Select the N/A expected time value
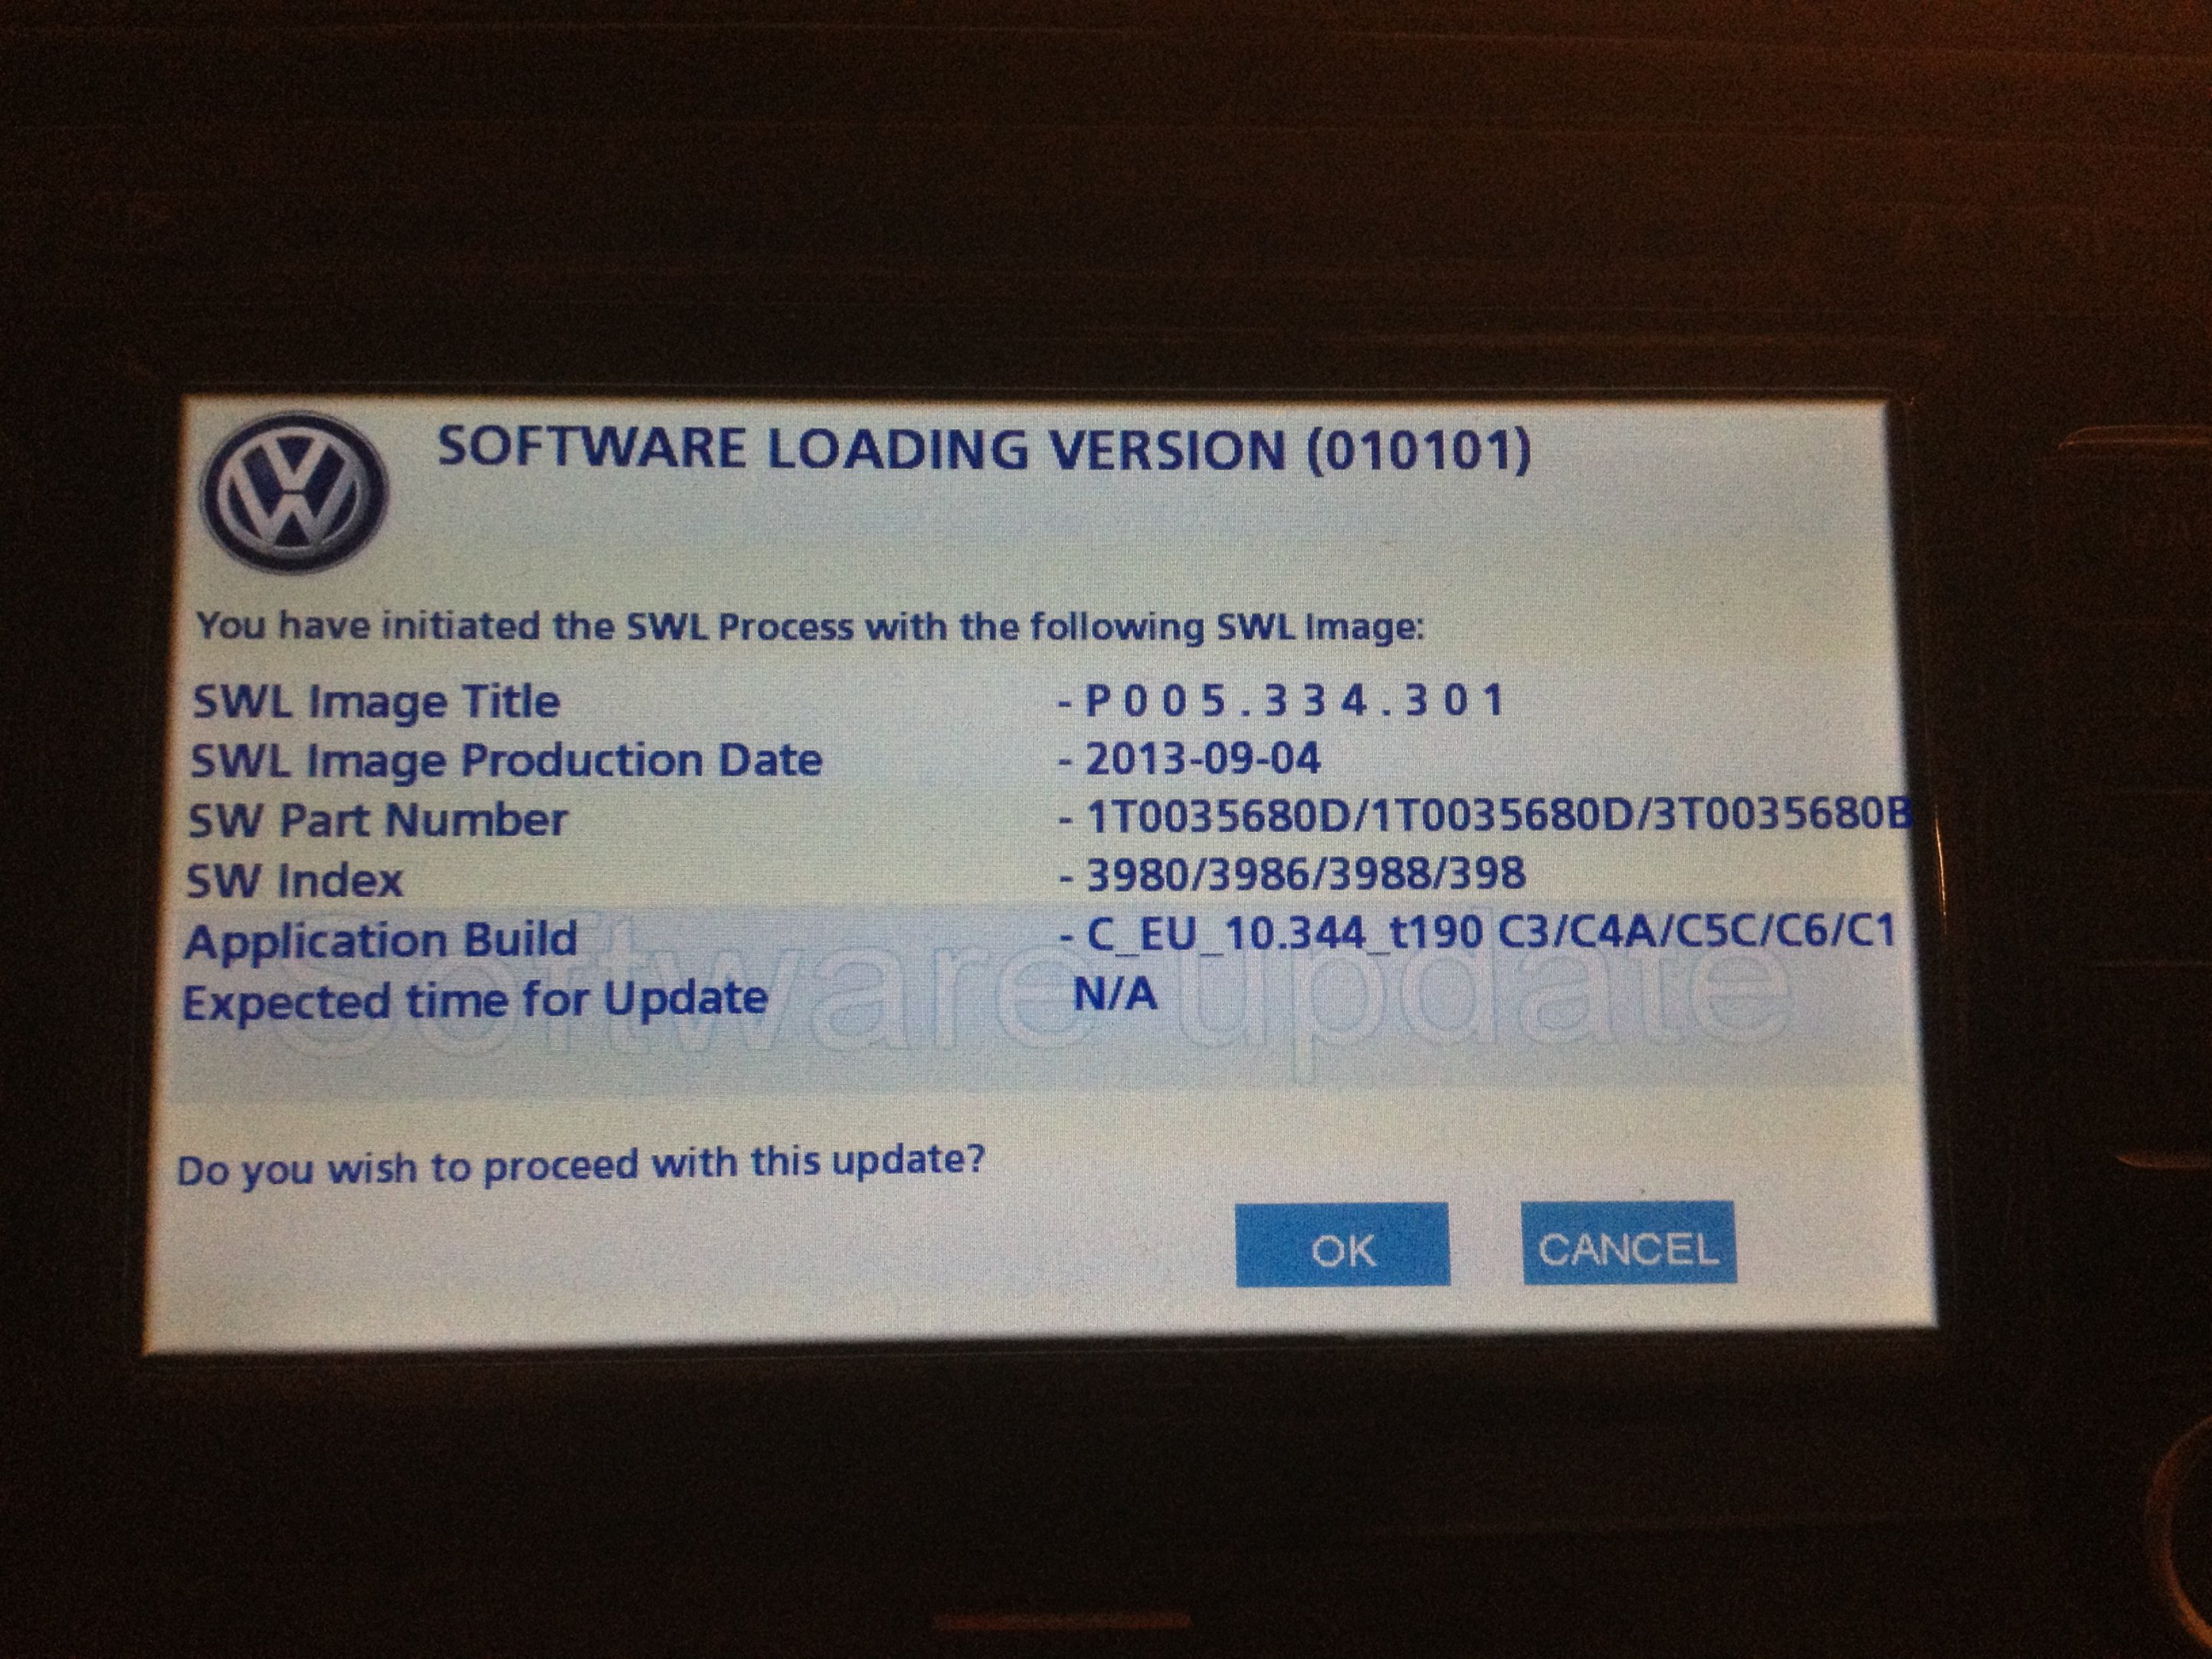Image resolution: width=2212 pixels, height=1659 pixels. pyautogui.click(x=1115, y=993)
